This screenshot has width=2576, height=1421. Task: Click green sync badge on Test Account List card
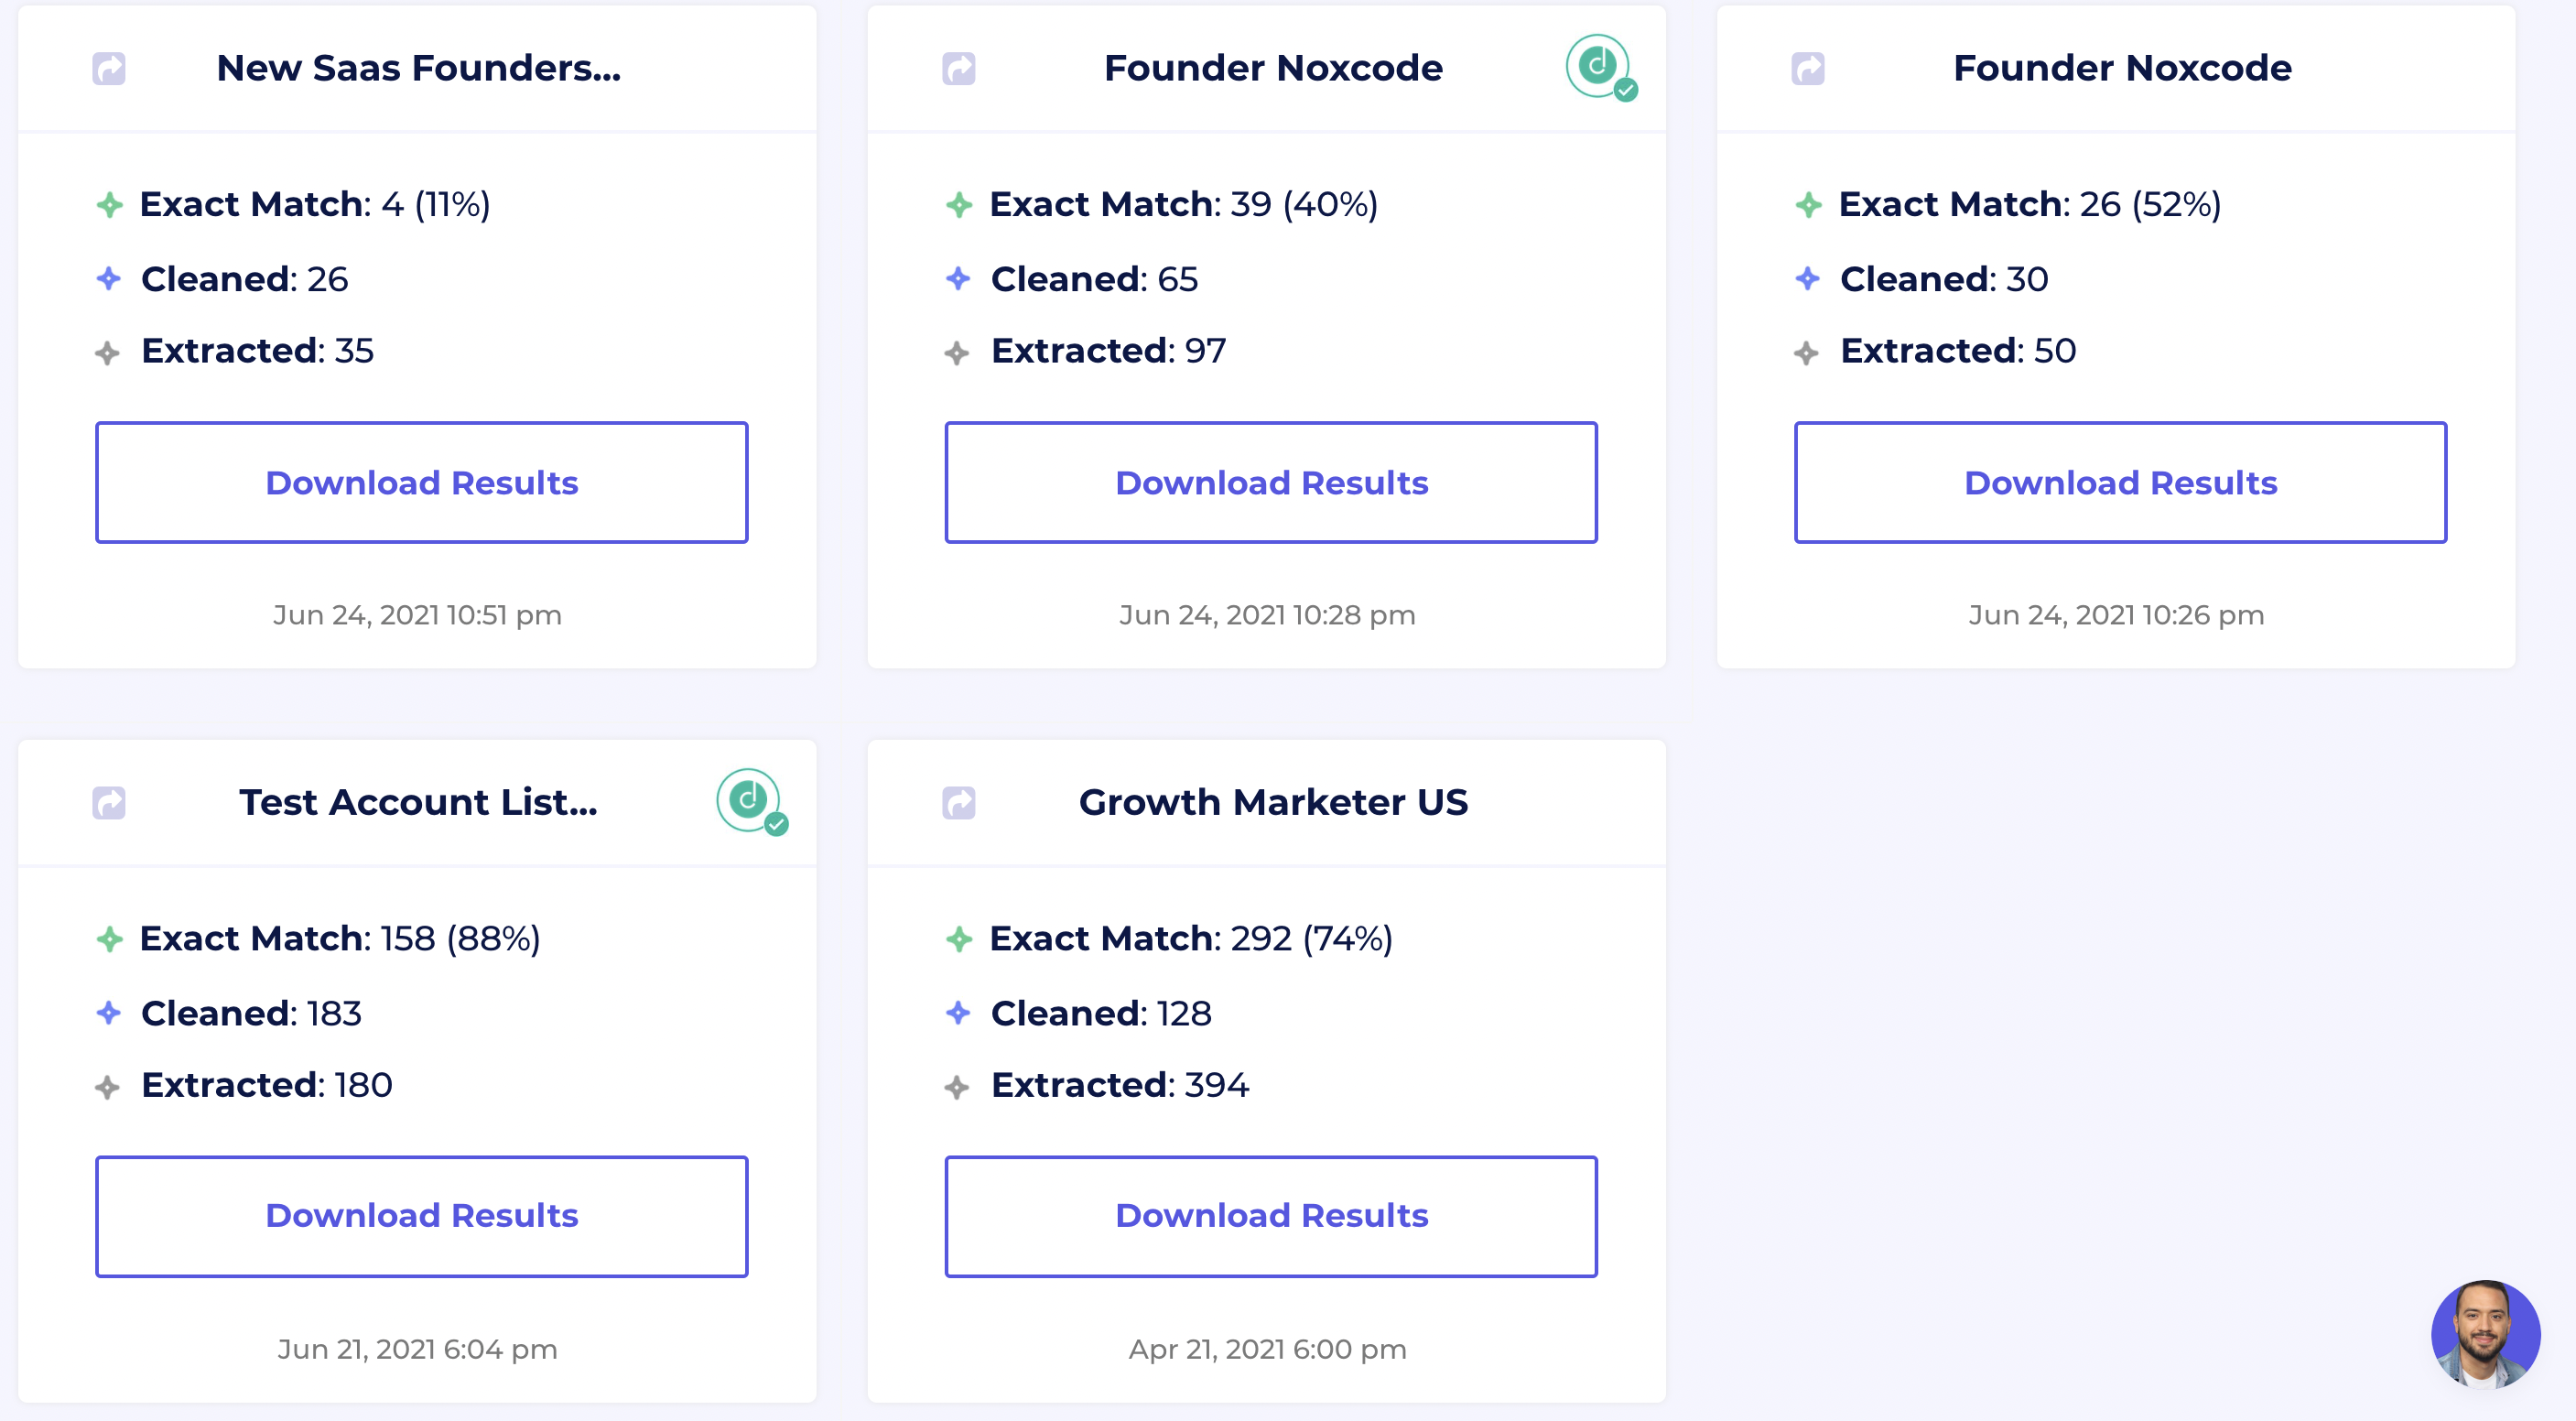[750, 800]
